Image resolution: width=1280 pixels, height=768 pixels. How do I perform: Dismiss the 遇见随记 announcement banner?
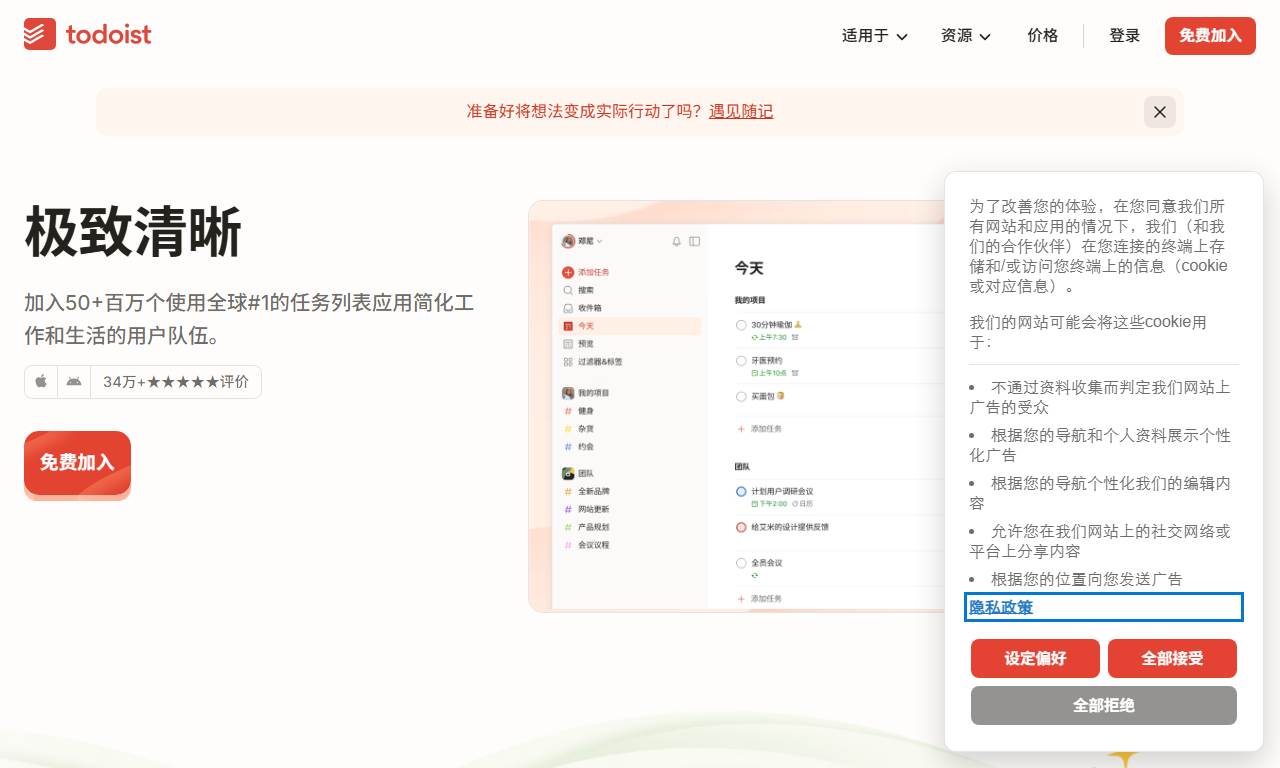point(1160,112)
